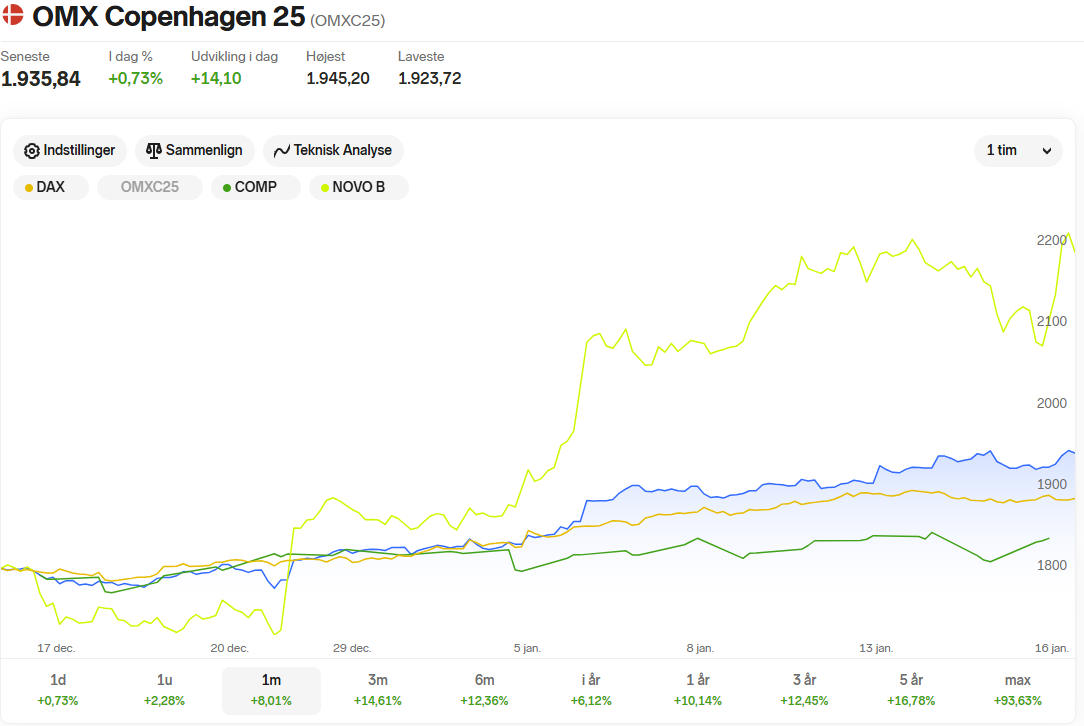This screenshot has height=726, width=1084.
Task: Select the 1 år period tab
Action: click(x=698, y=690)
